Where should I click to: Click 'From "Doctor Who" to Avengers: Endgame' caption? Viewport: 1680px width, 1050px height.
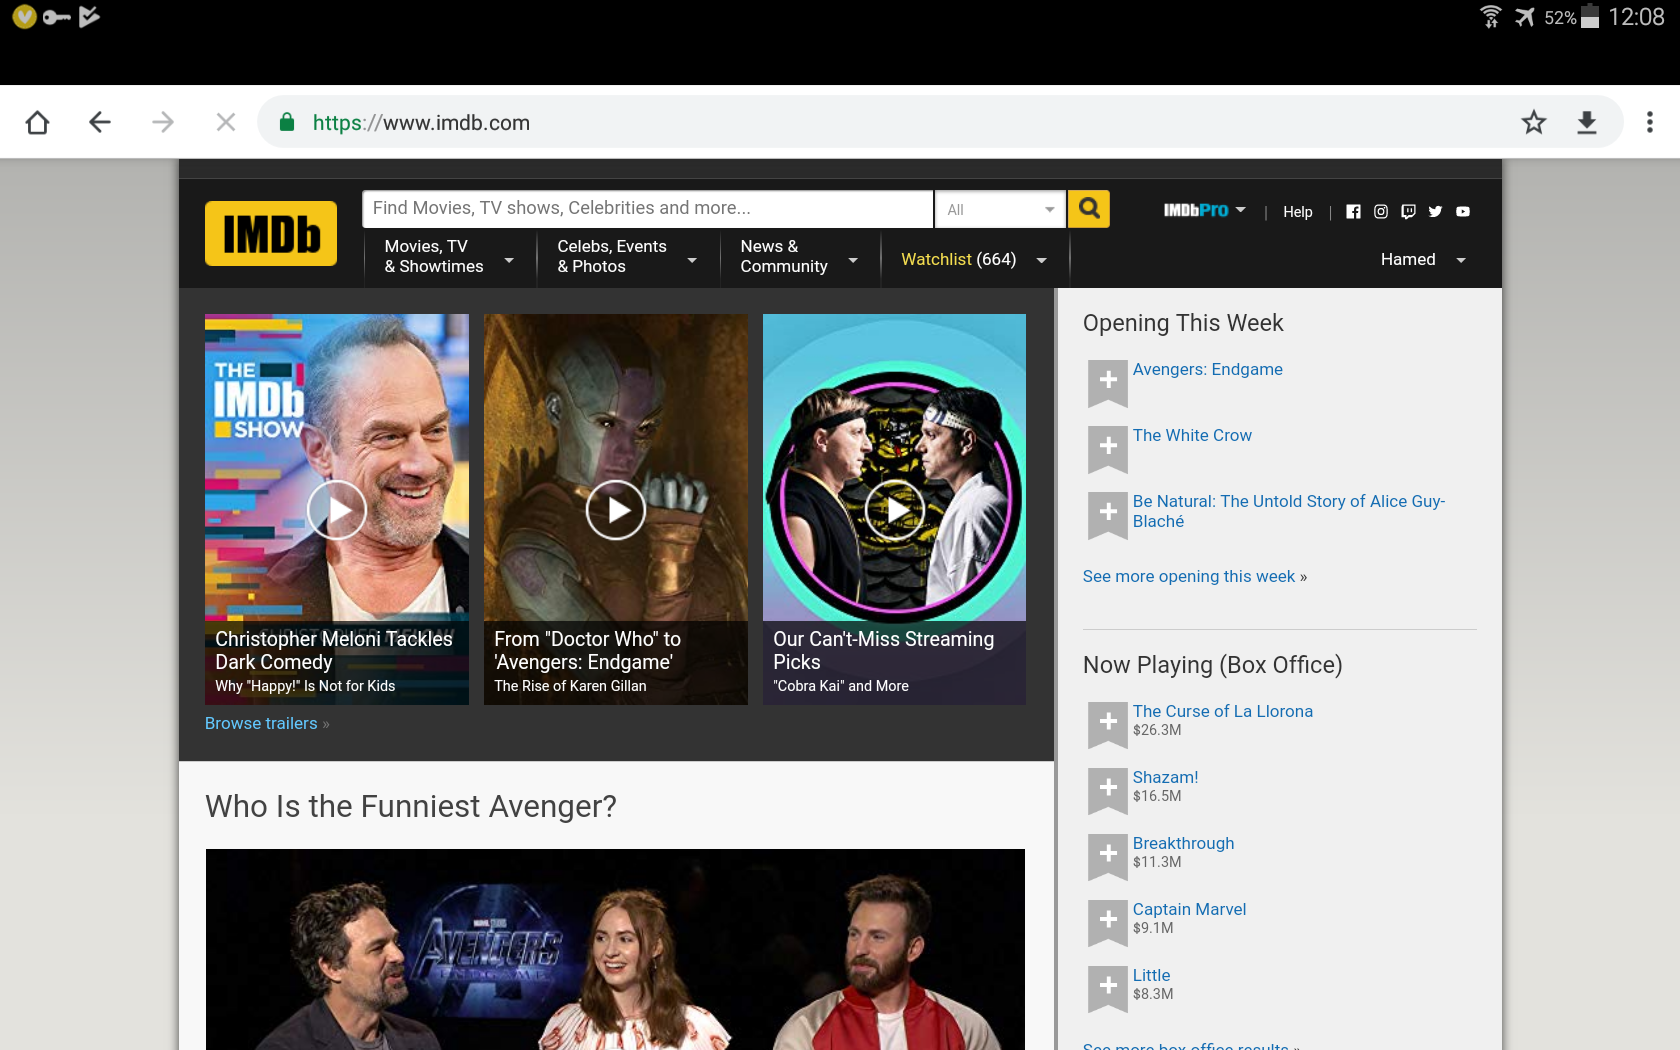(587, 650)
